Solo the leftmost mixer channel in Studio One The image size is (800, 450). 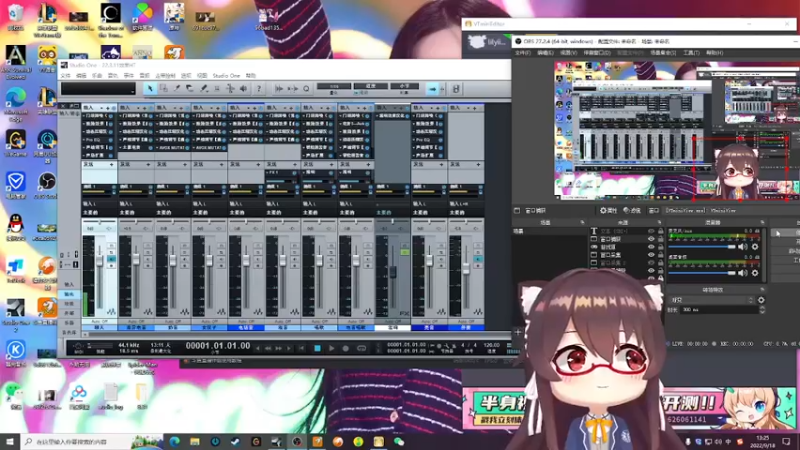[111, 252]
